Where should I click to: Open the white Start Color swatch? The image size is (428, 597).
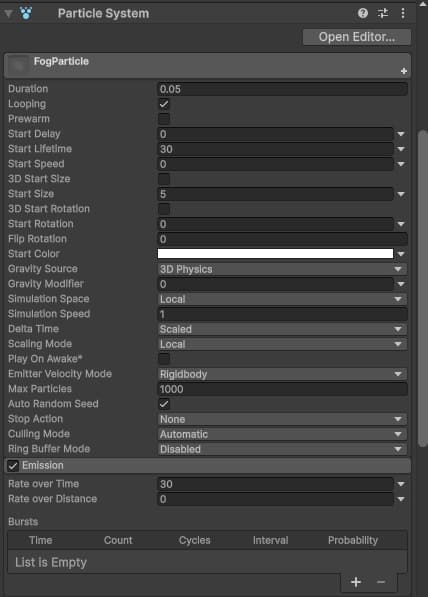click(x=275, y=254)
